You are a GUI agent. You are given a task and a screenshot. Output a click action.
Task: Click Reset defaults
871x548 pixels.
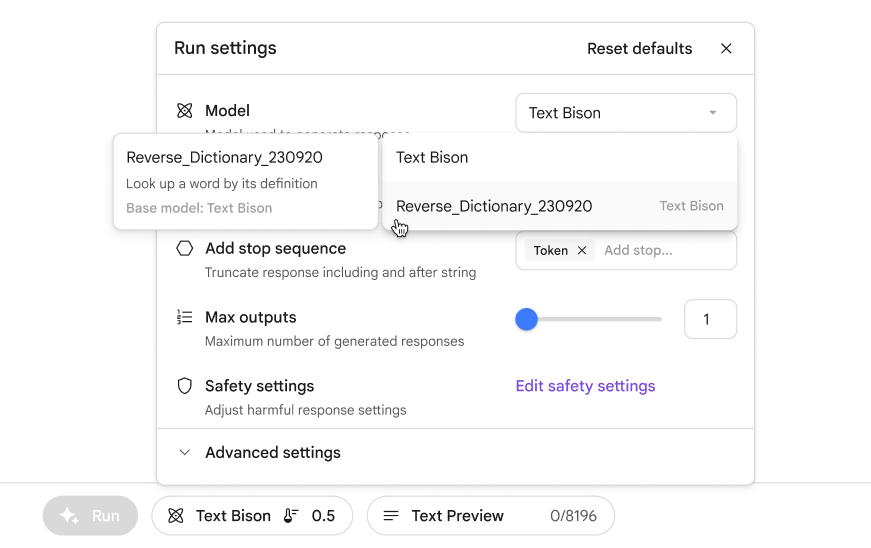click(x=639, y=48)
